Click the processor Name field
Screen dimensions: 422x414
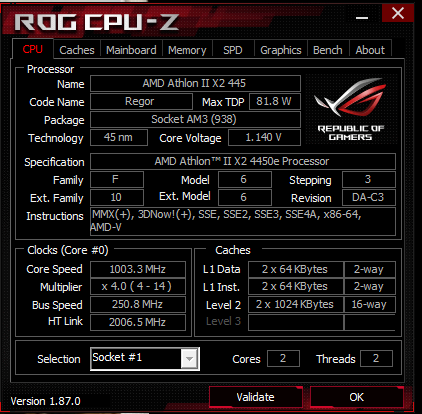[195, 83]
